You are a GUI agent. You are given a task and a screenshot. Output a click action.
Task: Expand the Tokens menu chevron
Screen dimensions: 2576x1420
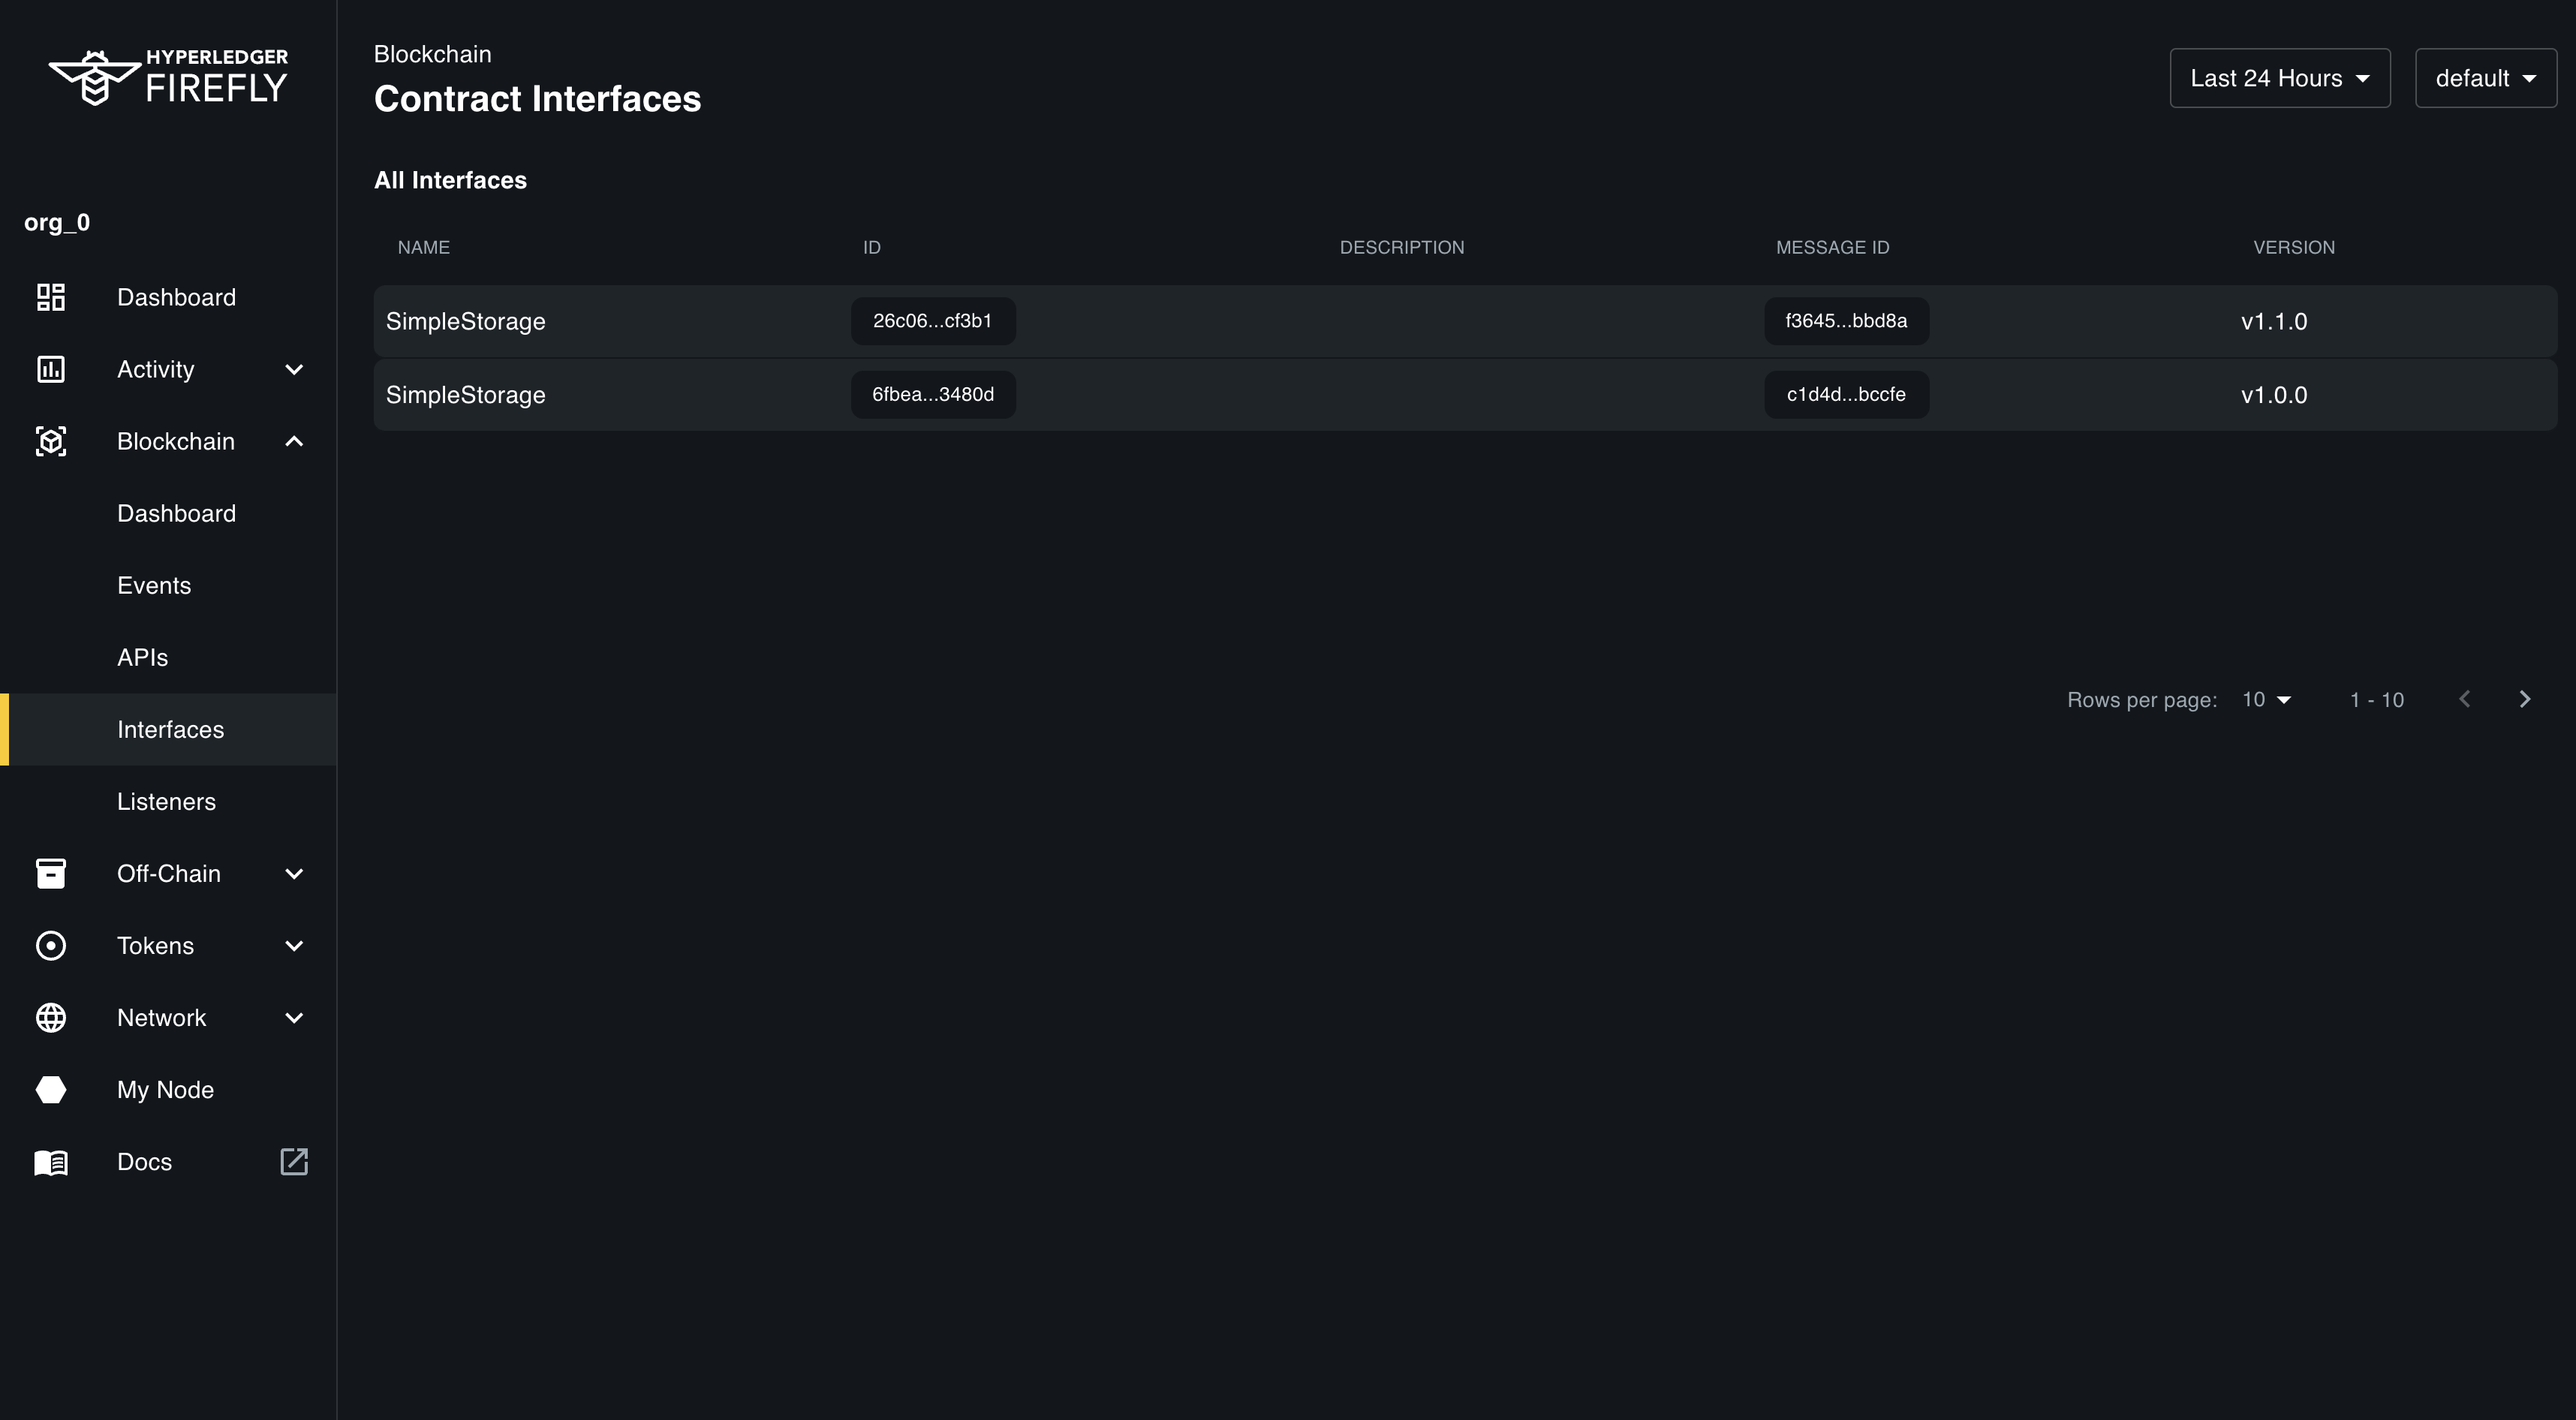(294, 945)
